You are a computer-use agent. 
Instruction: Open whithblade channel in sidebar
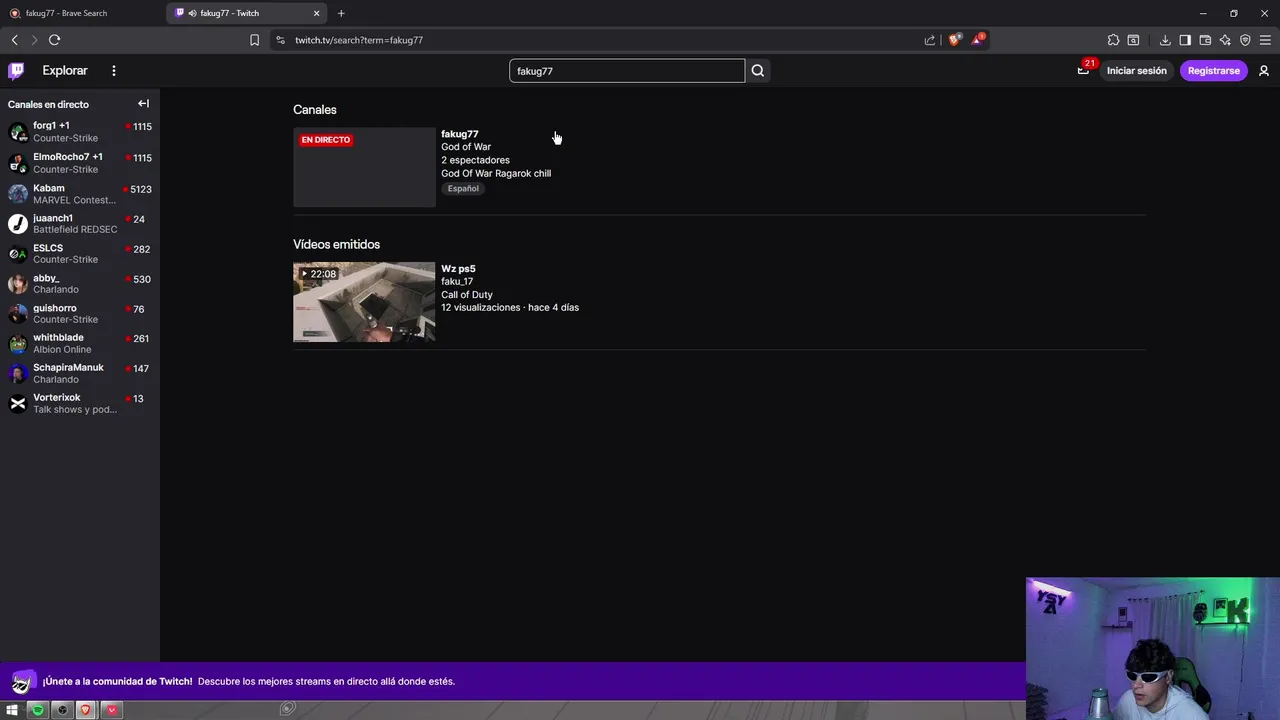point(80,343)
